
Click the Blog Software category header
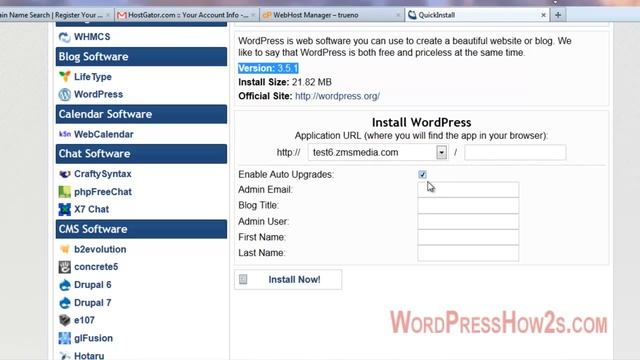[x=141, y=57]
